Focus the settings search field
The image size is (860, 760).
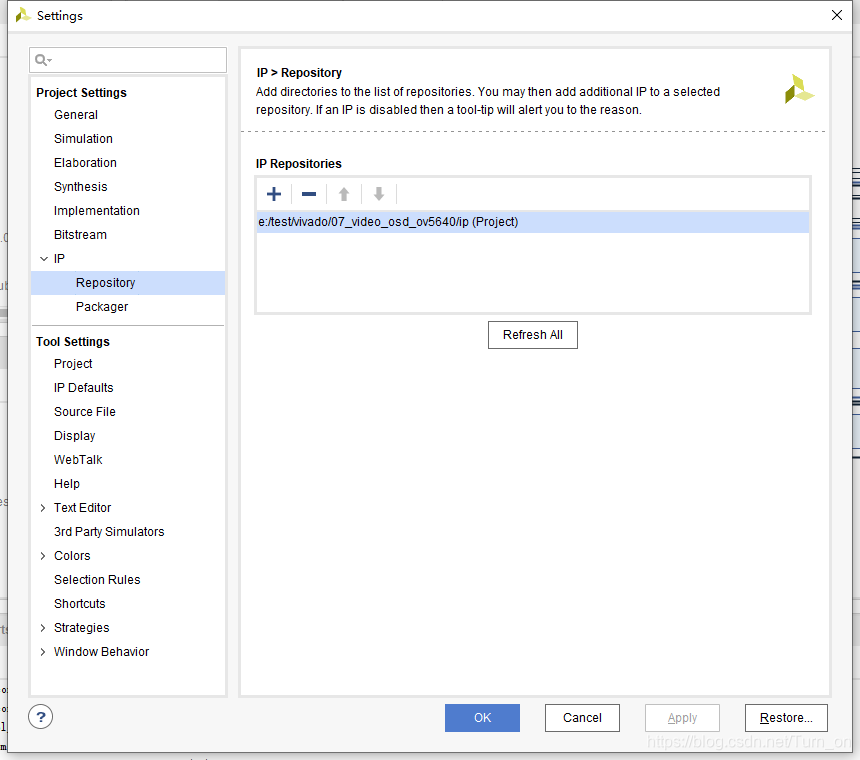[x=128, y=60]
